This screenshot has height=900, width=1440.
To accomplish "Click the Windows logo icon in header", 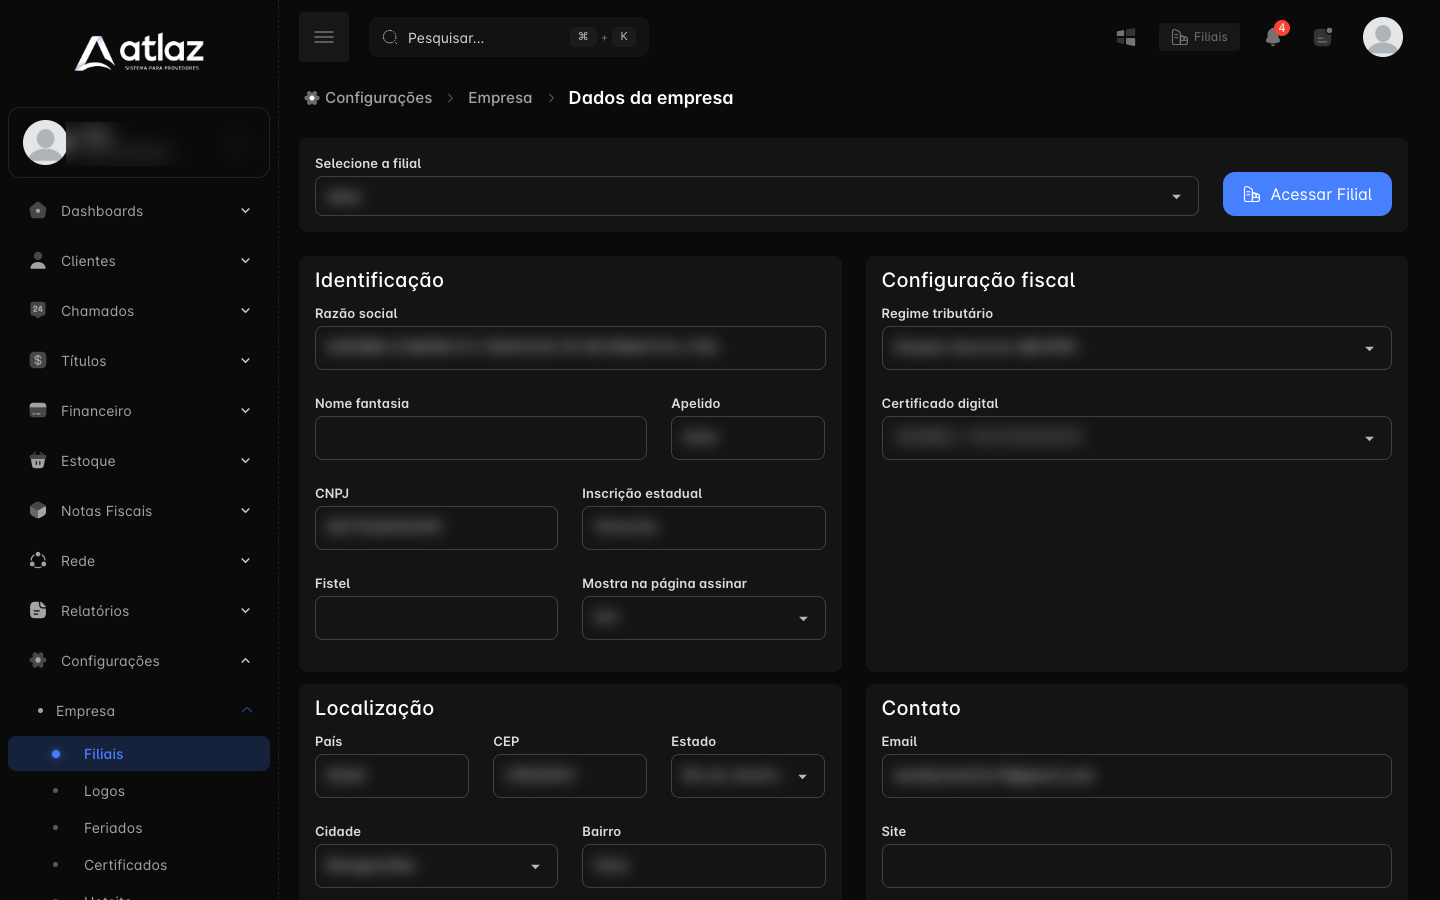I will [x=1126, y=37].
